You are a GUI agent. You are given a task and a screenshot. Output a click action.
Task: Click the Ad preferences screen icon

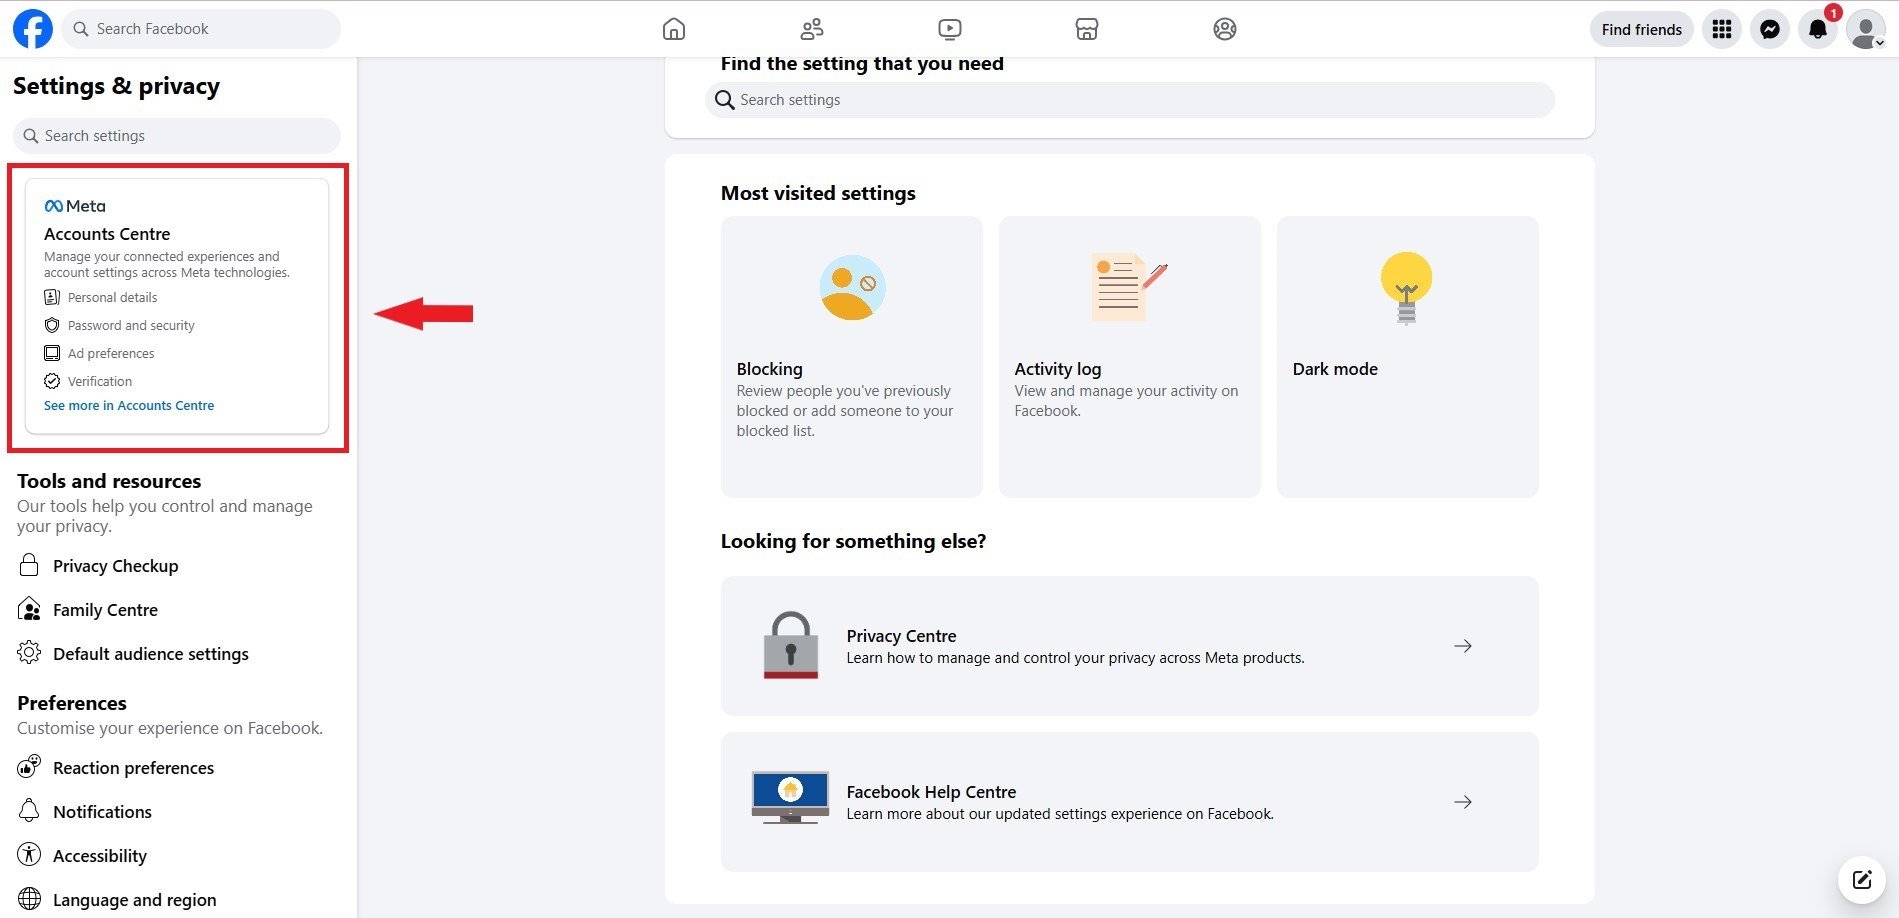pos(52,353)
